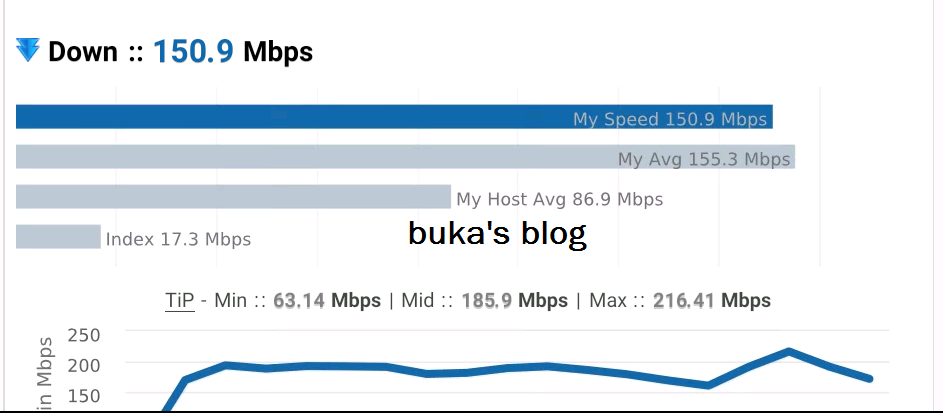Click the Max 216.41 Mbps value
The width and height of the screenshot is (943, 413).
pos(711,300)
